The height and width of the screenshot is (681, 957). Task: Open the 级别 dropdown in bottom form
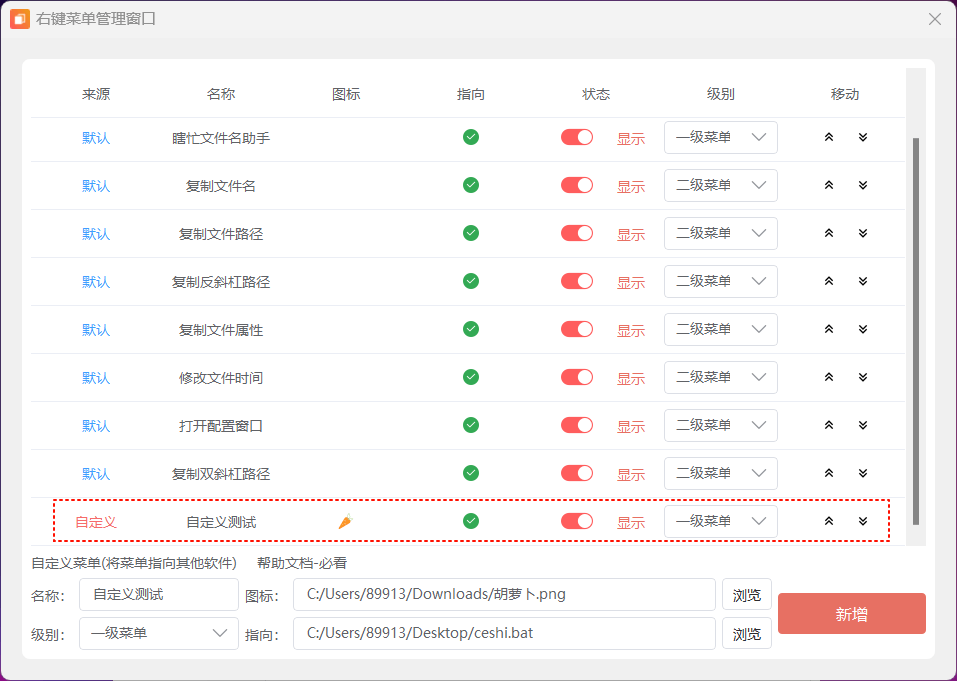click(x=159, y=633)
